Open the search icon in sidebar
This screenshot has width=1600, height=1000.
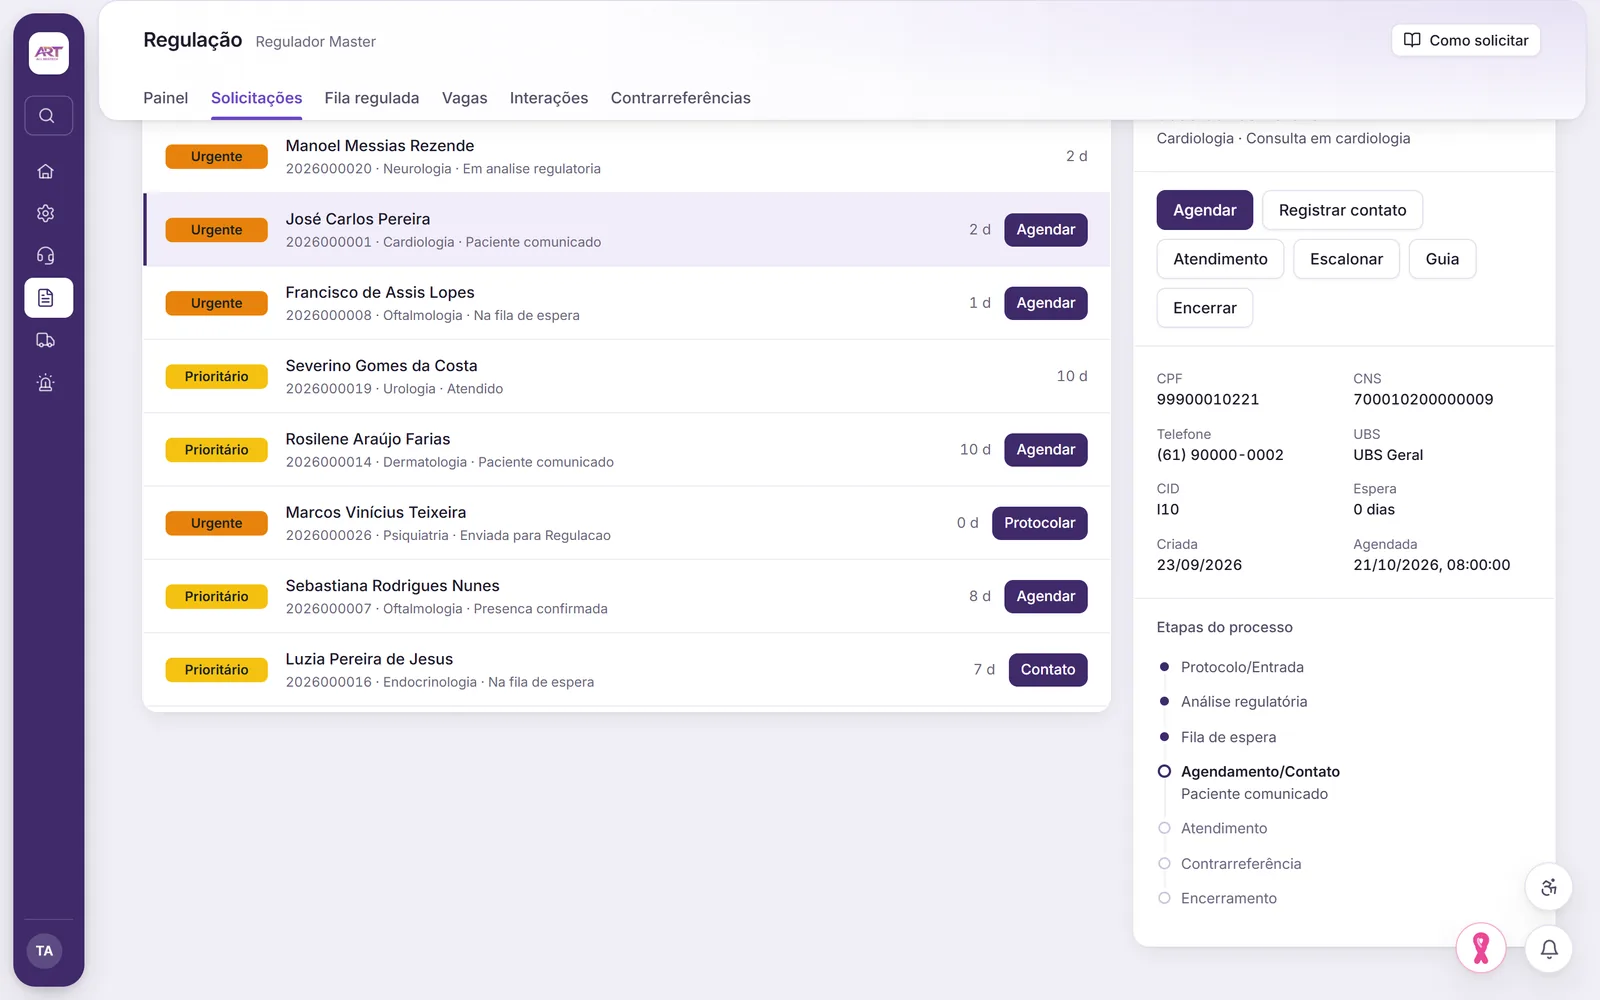click(x=48, y=116)
